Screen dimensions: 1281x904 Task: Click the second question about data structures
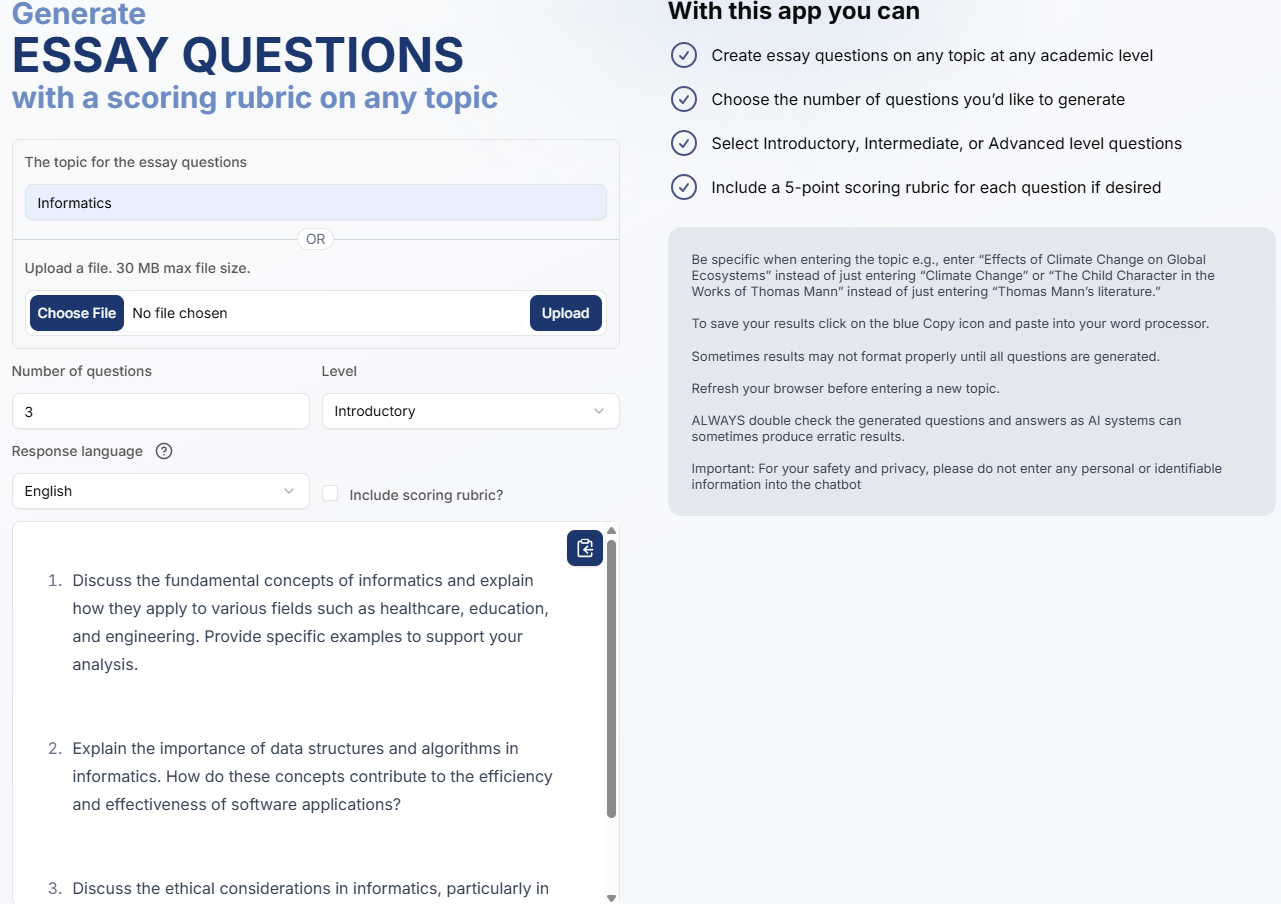point(312,776)
